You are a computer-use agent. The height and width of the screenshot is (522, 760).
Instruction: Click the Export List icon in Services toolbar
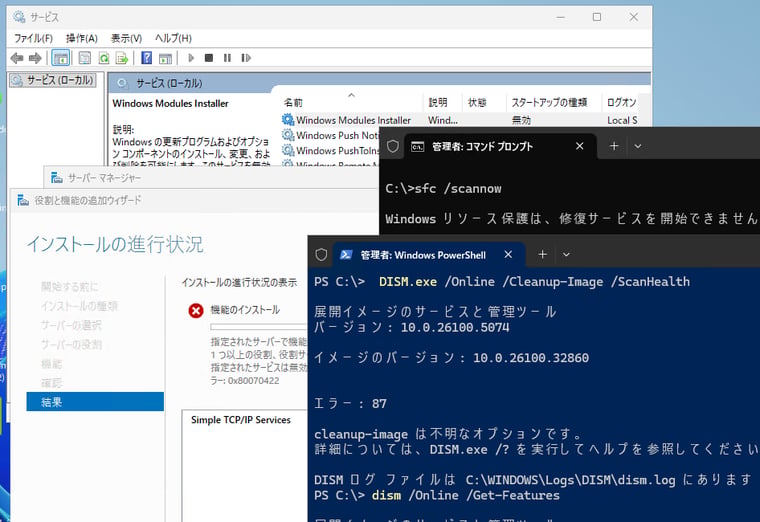click(122, 58)
